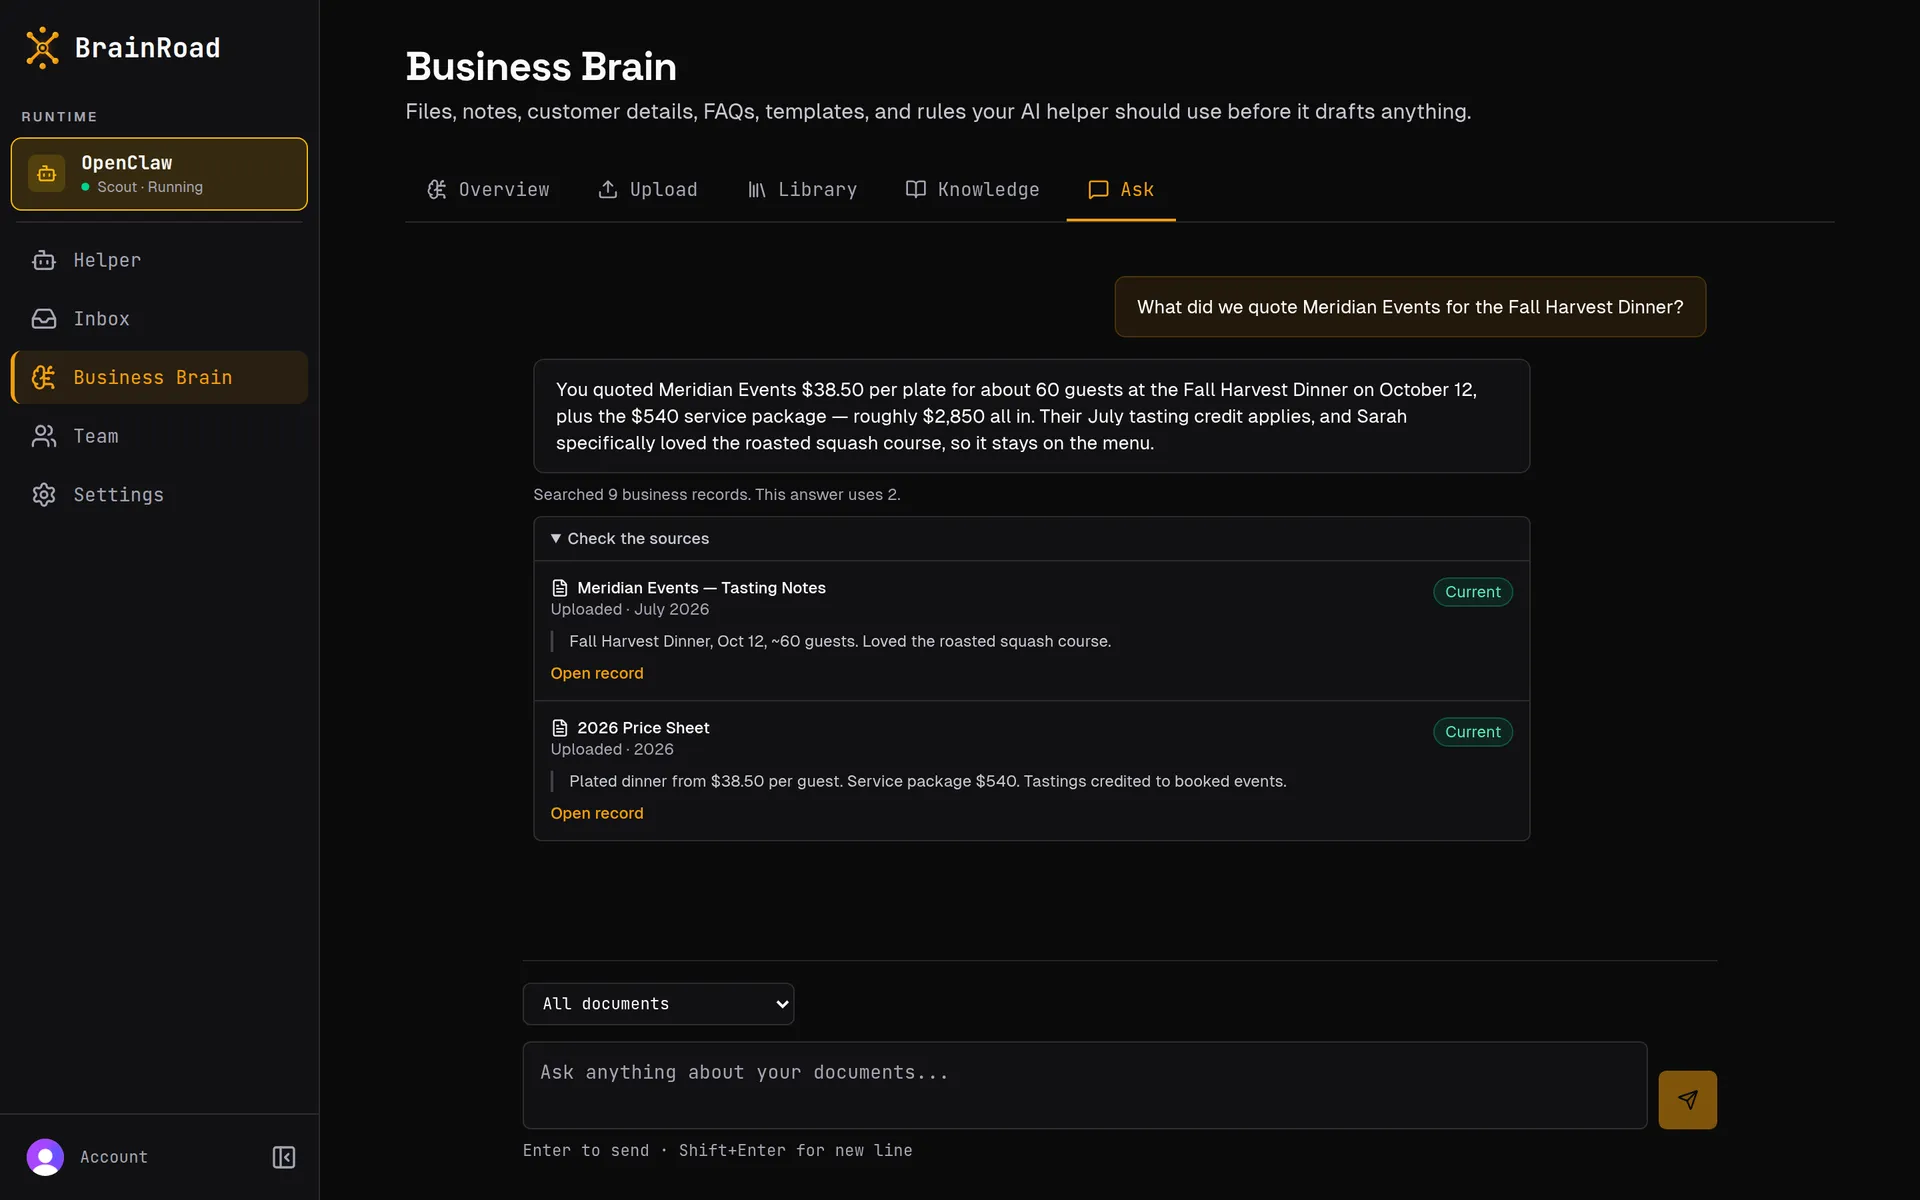Select the Ask tab
This screenshot has width=1920, height=1200.
[1121, 190]
